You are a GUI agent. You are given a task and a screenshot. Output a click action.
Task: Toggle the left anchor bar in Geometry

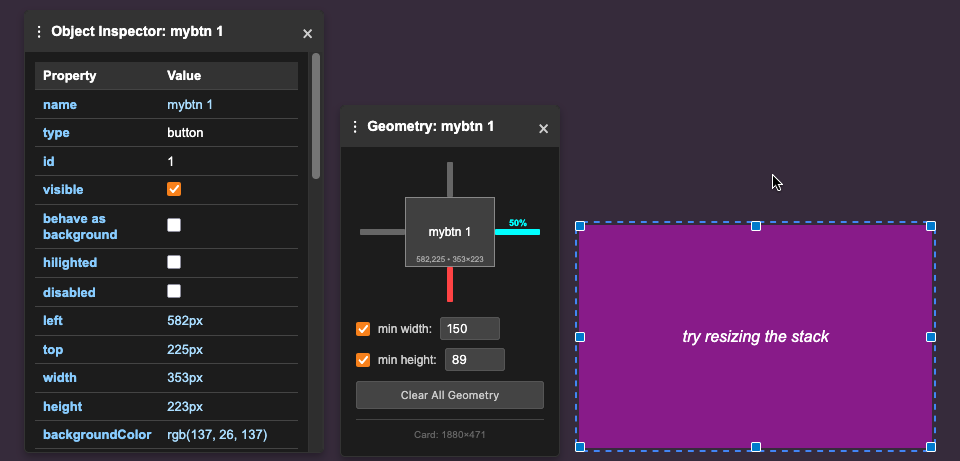point(382,232)
